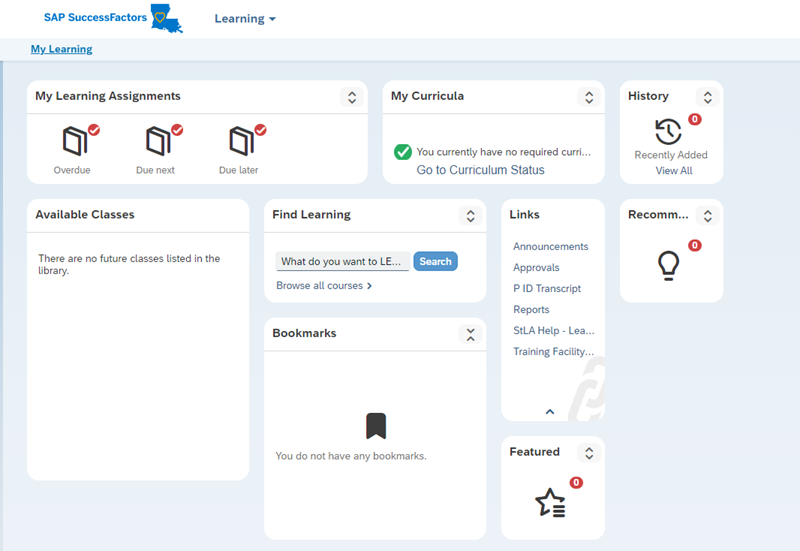Collapse the My Curricula panel
The width and height of the screenshot is (800, 551).
click(589, 97)
